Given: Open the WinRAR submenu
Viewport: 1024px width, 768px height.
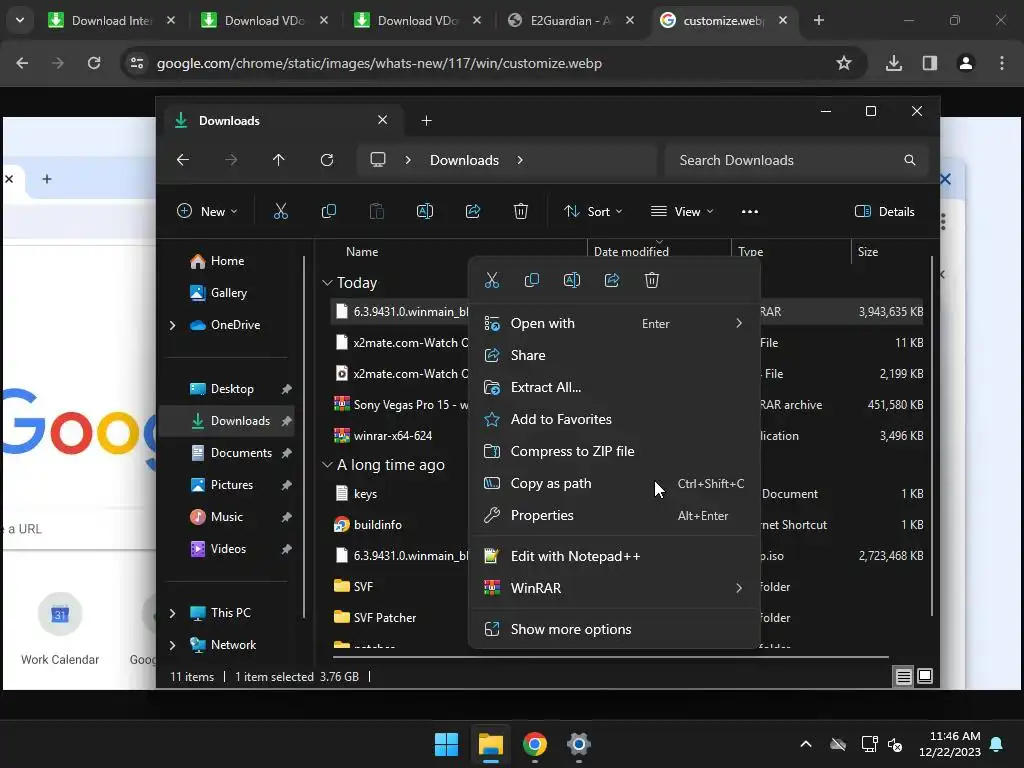Looking at the screenshot, I should pos(614,588).
